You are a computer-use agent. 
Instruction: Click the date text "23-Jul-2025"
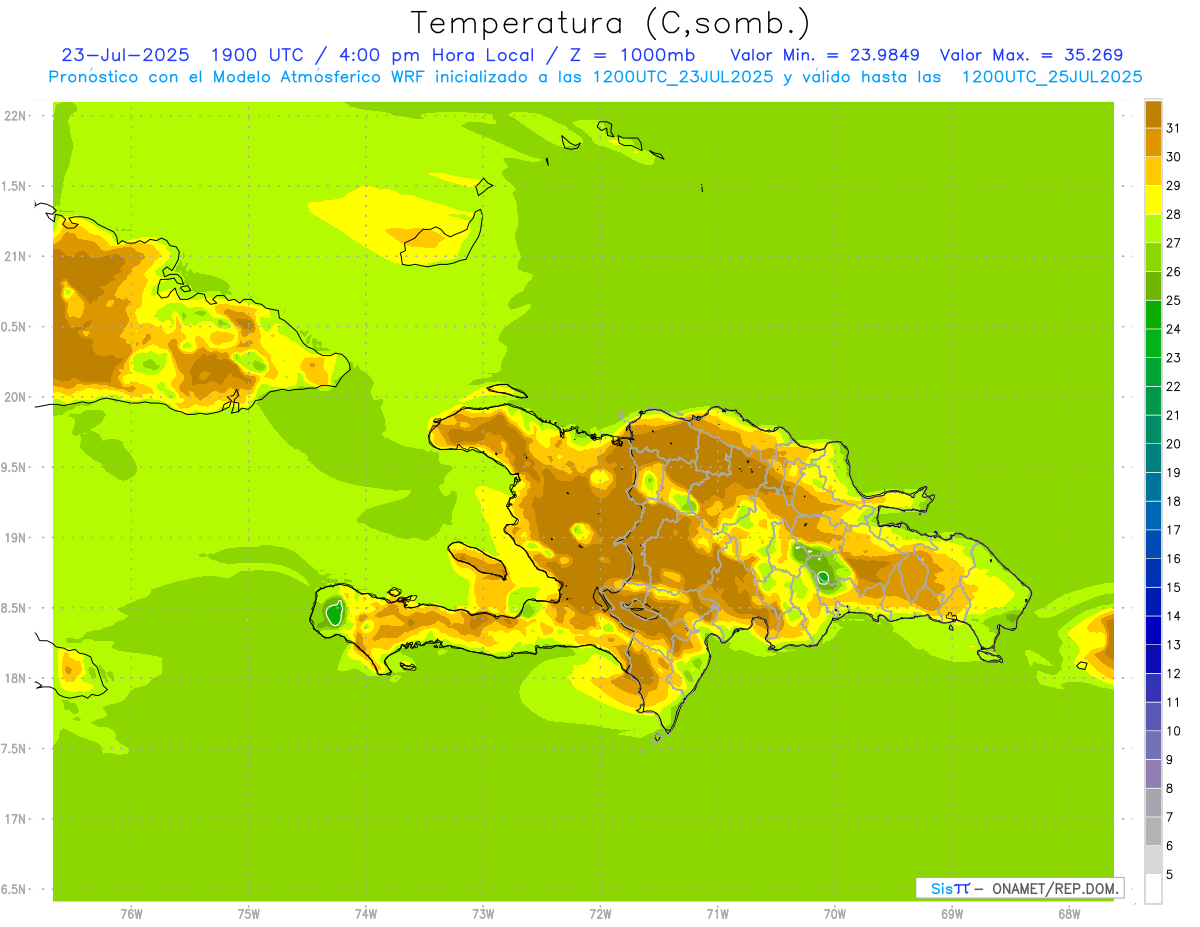(126, 55)
